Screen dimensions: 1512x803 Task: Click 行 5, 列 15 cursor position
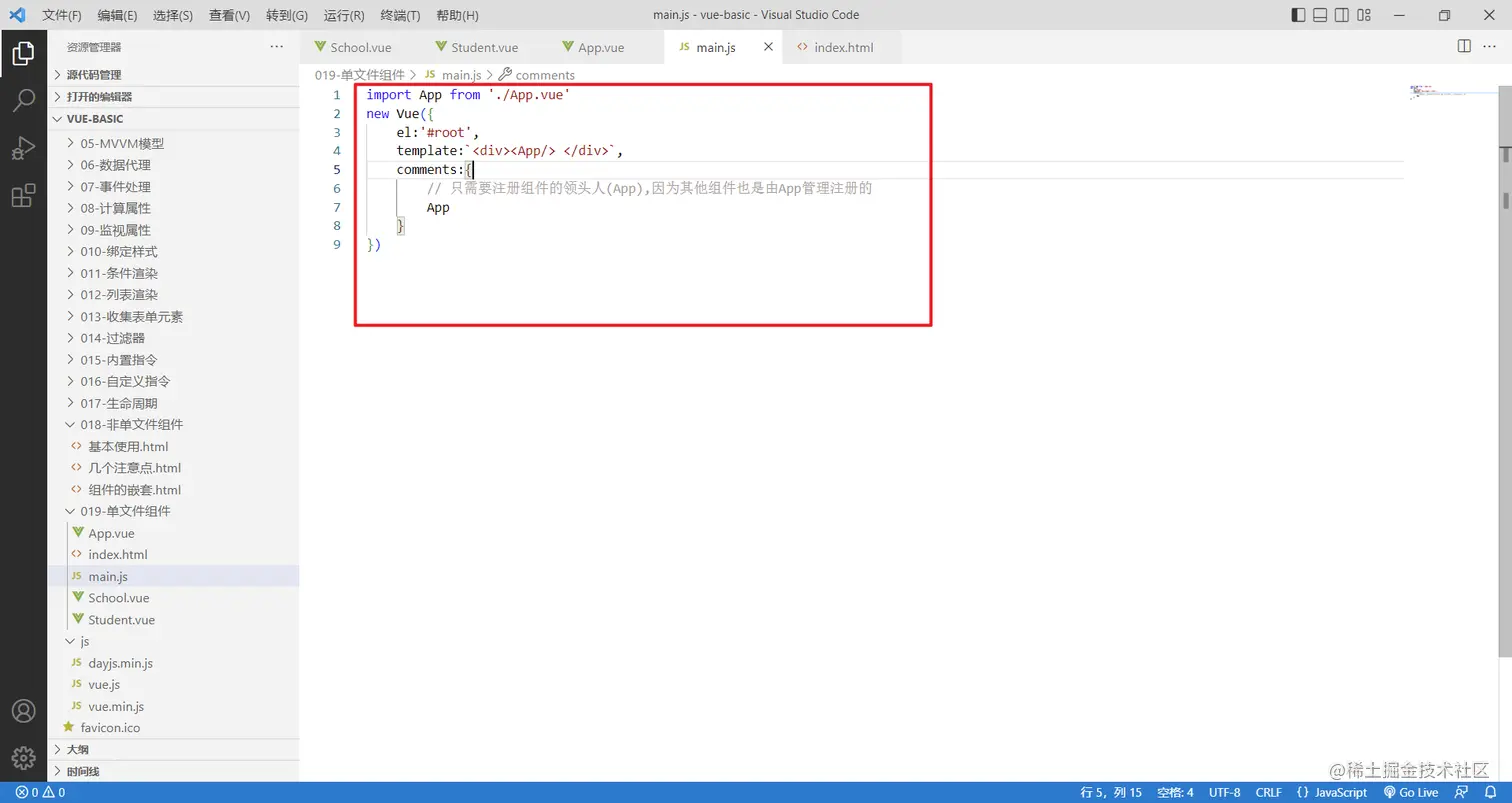[1111, 792]
